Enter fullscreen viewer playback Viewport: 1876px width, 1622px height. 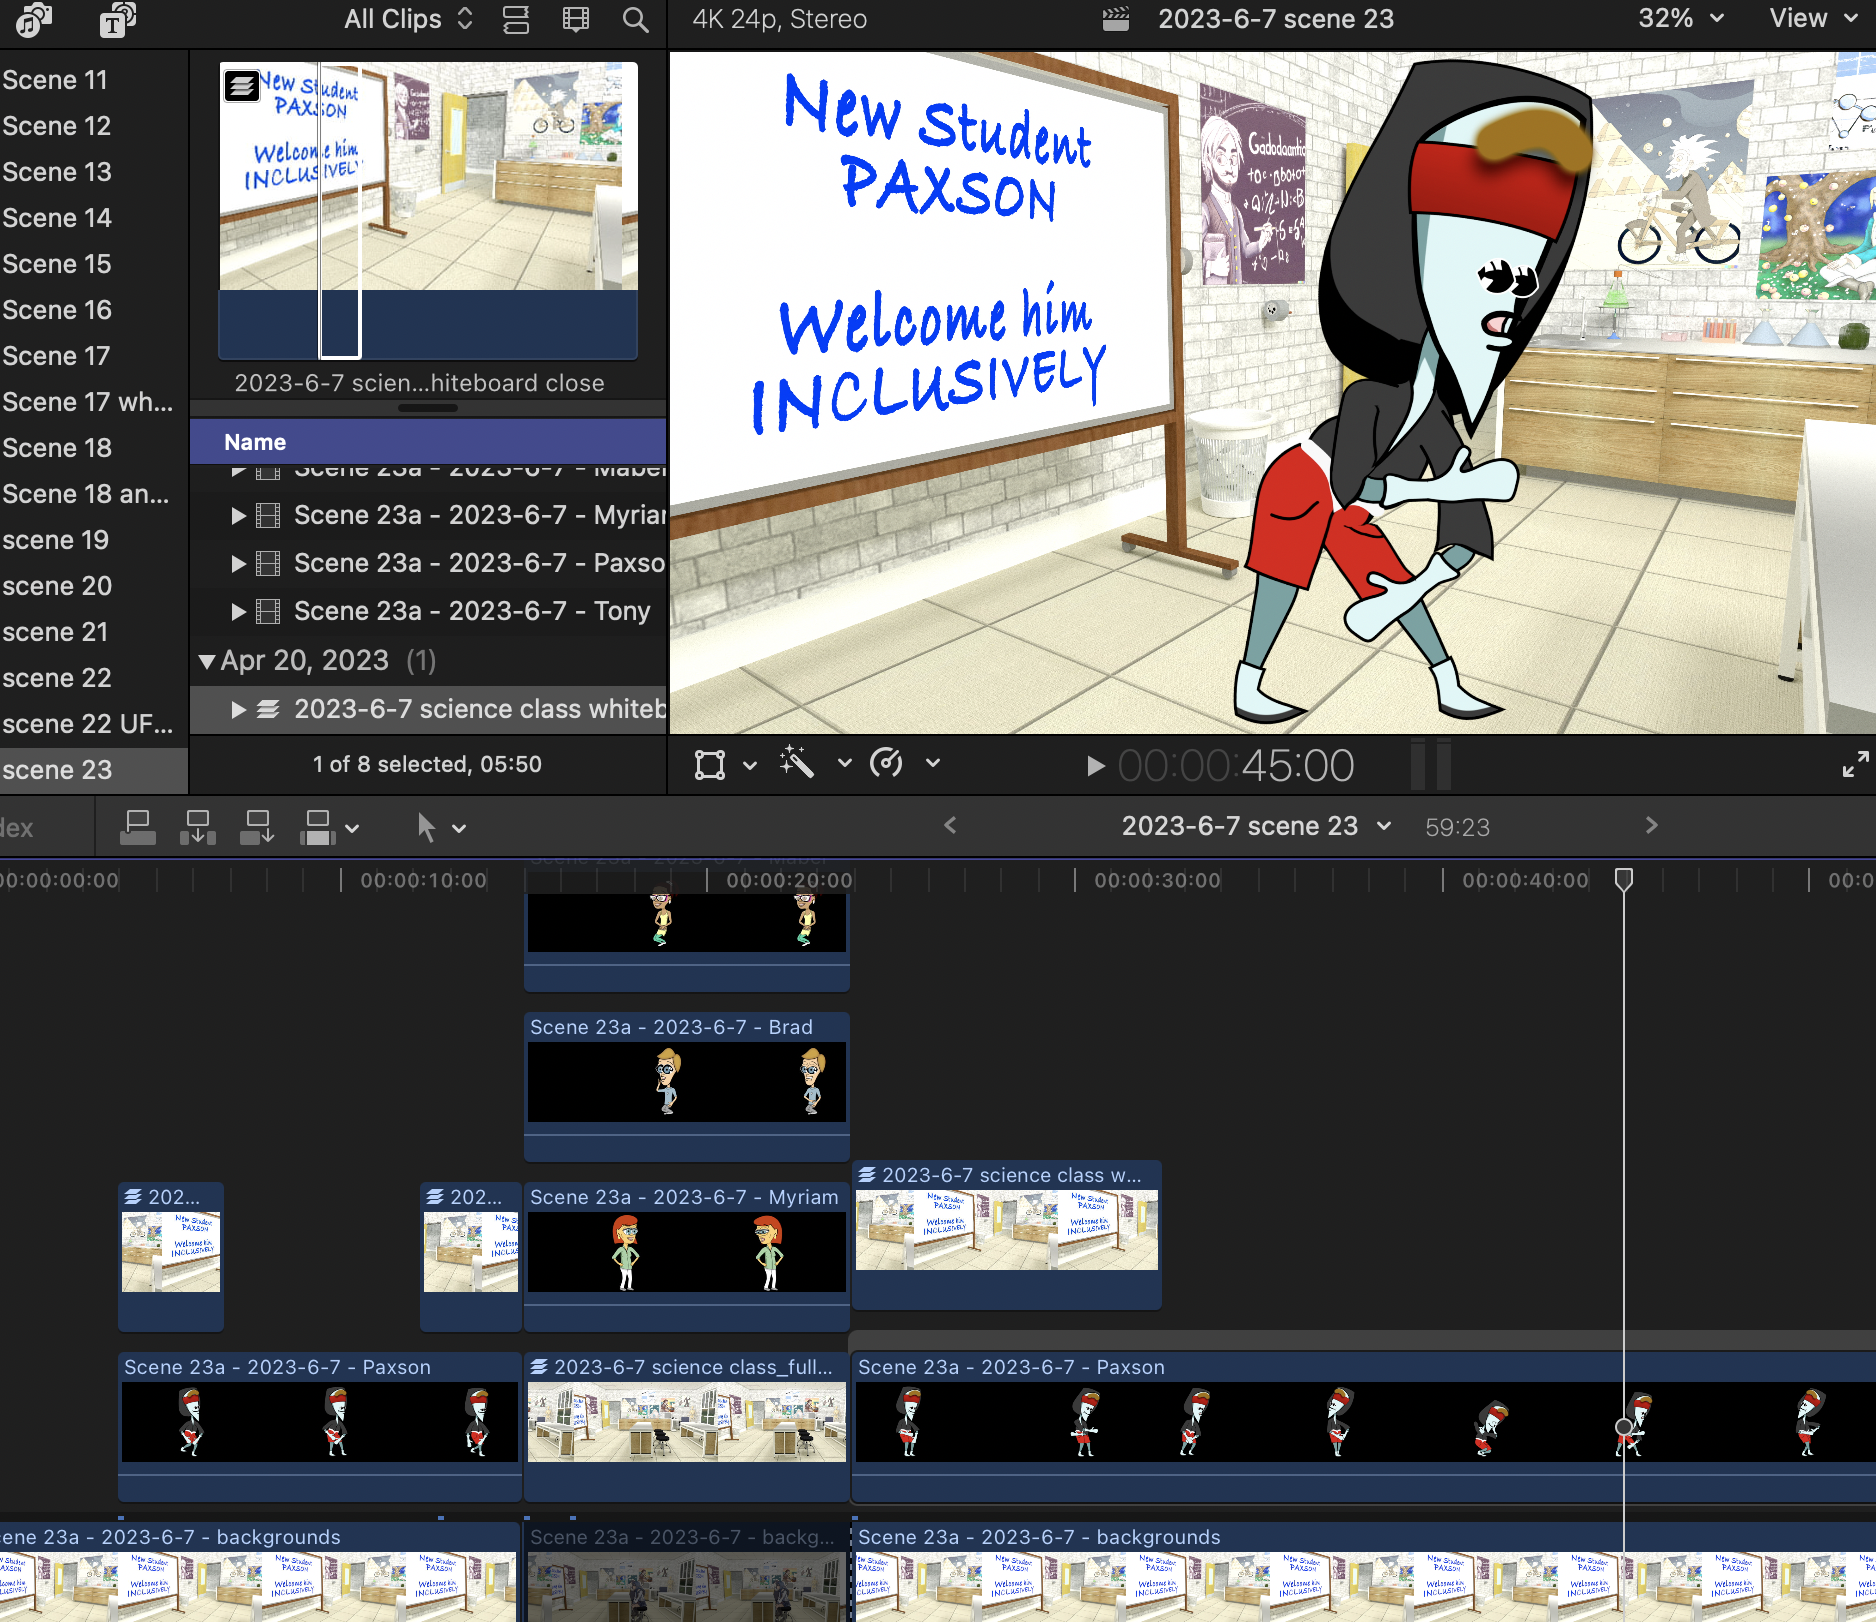(1855, 765)
